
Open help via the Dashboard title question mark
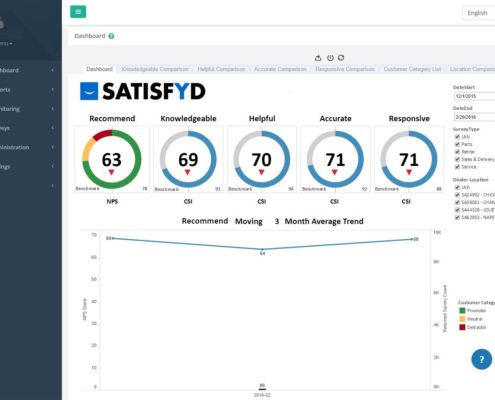coord(111,36)
